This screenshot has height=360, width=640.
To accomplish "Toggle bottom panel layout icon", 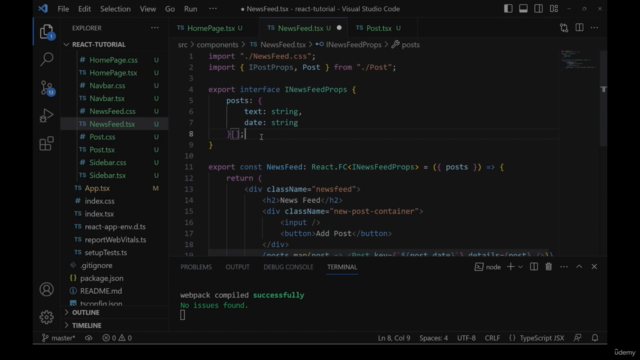I will 523,9.
